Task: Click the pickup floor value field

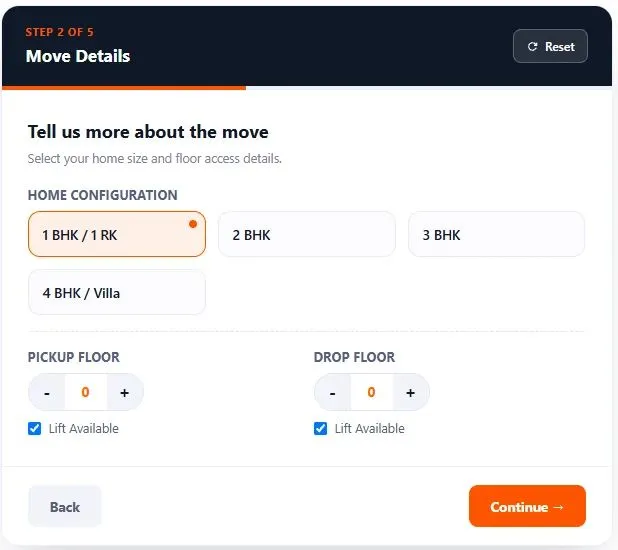Action: point(86,392)
